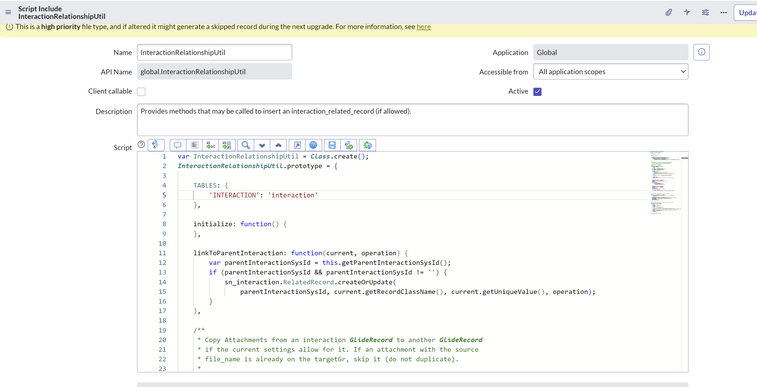
Task: Open the activity stream icon in header
Action: pos(687,12)
